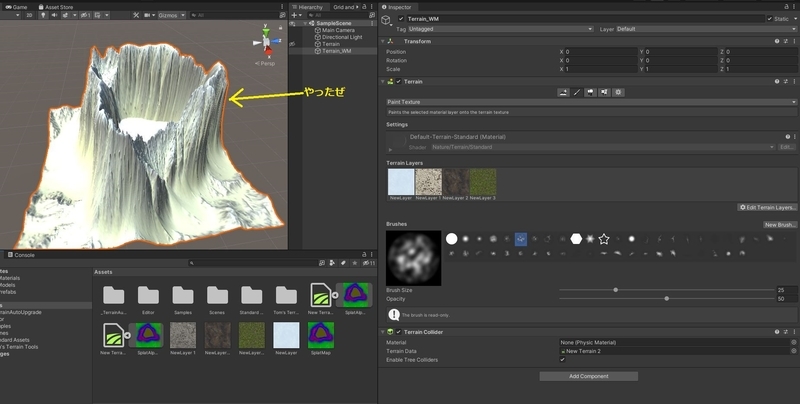
Task: Select the Paint Trees tool icon
Action: tap(590, 92)
